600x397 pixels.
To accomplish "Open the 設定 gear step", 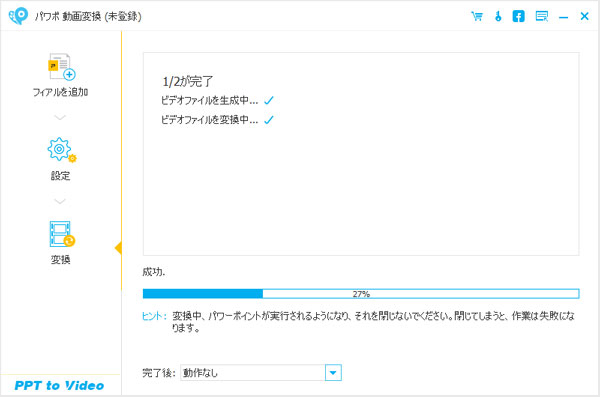I will tap(61, 150).
